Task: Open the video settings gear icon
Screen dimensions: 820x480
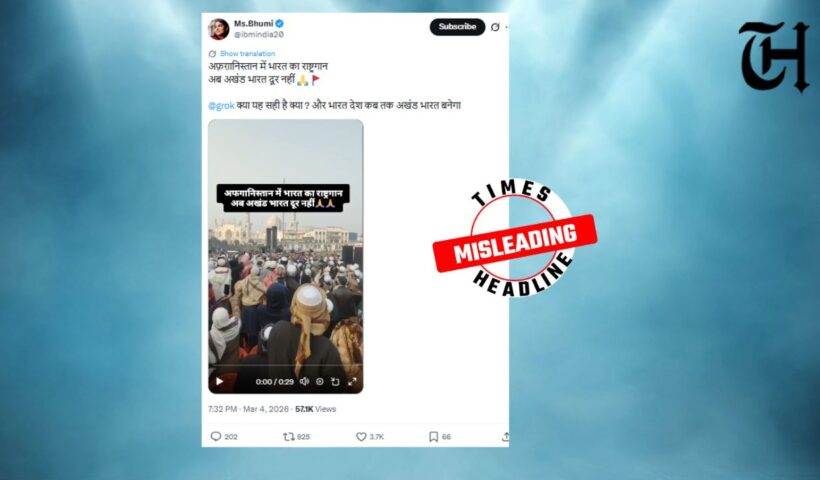Action: (x=320, y=382)
